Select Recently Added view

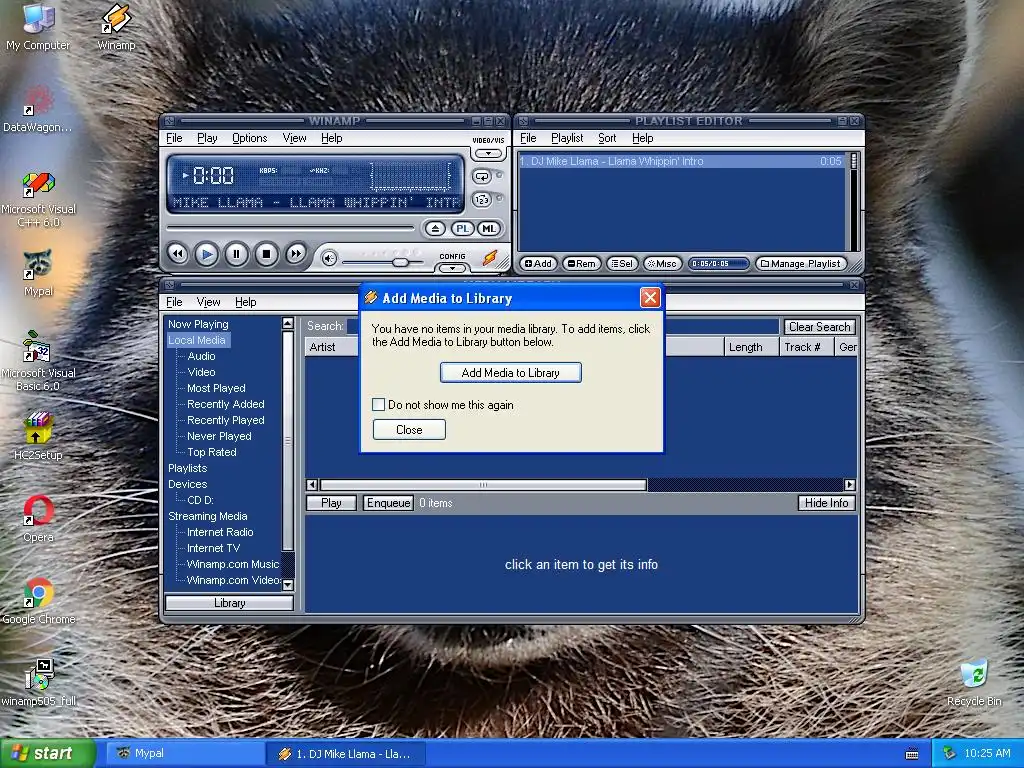[x=225, y=404]
